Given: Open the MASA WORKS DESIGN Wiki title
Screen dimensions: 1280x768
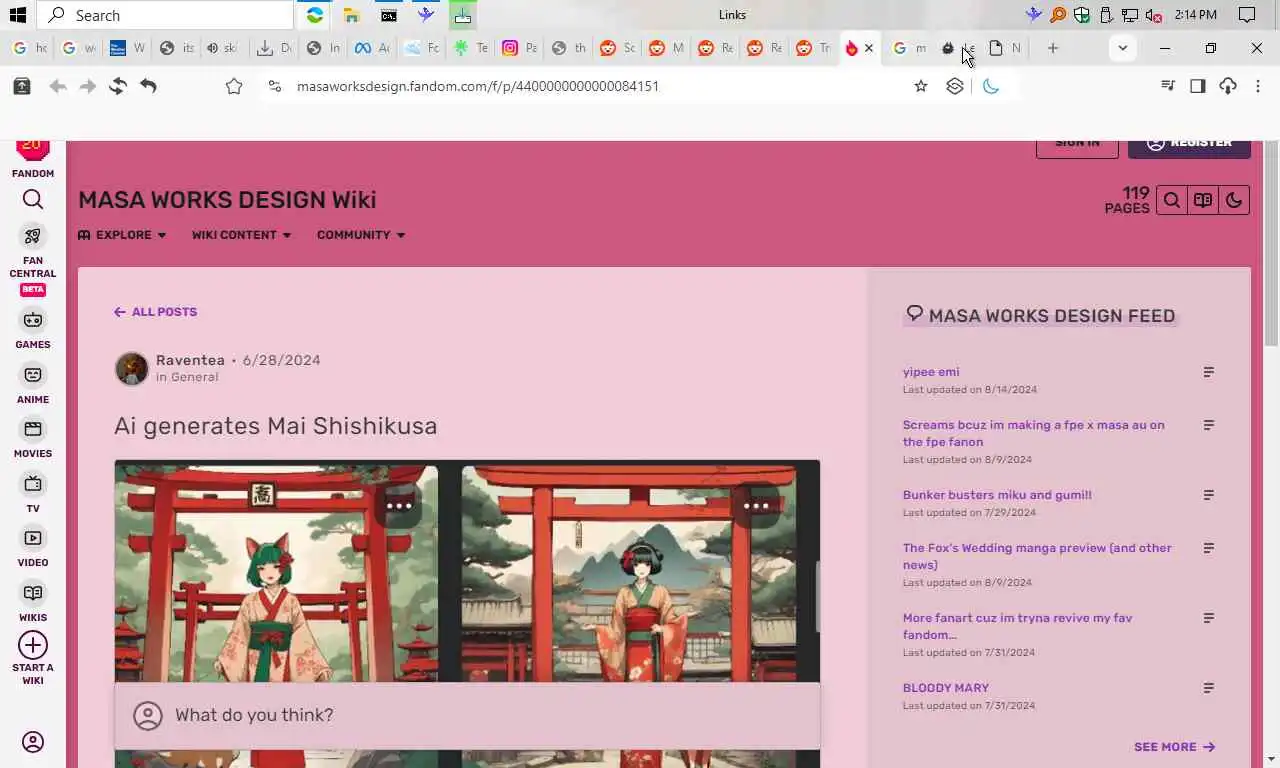Looking at the screenshot, I should [227, 200].
